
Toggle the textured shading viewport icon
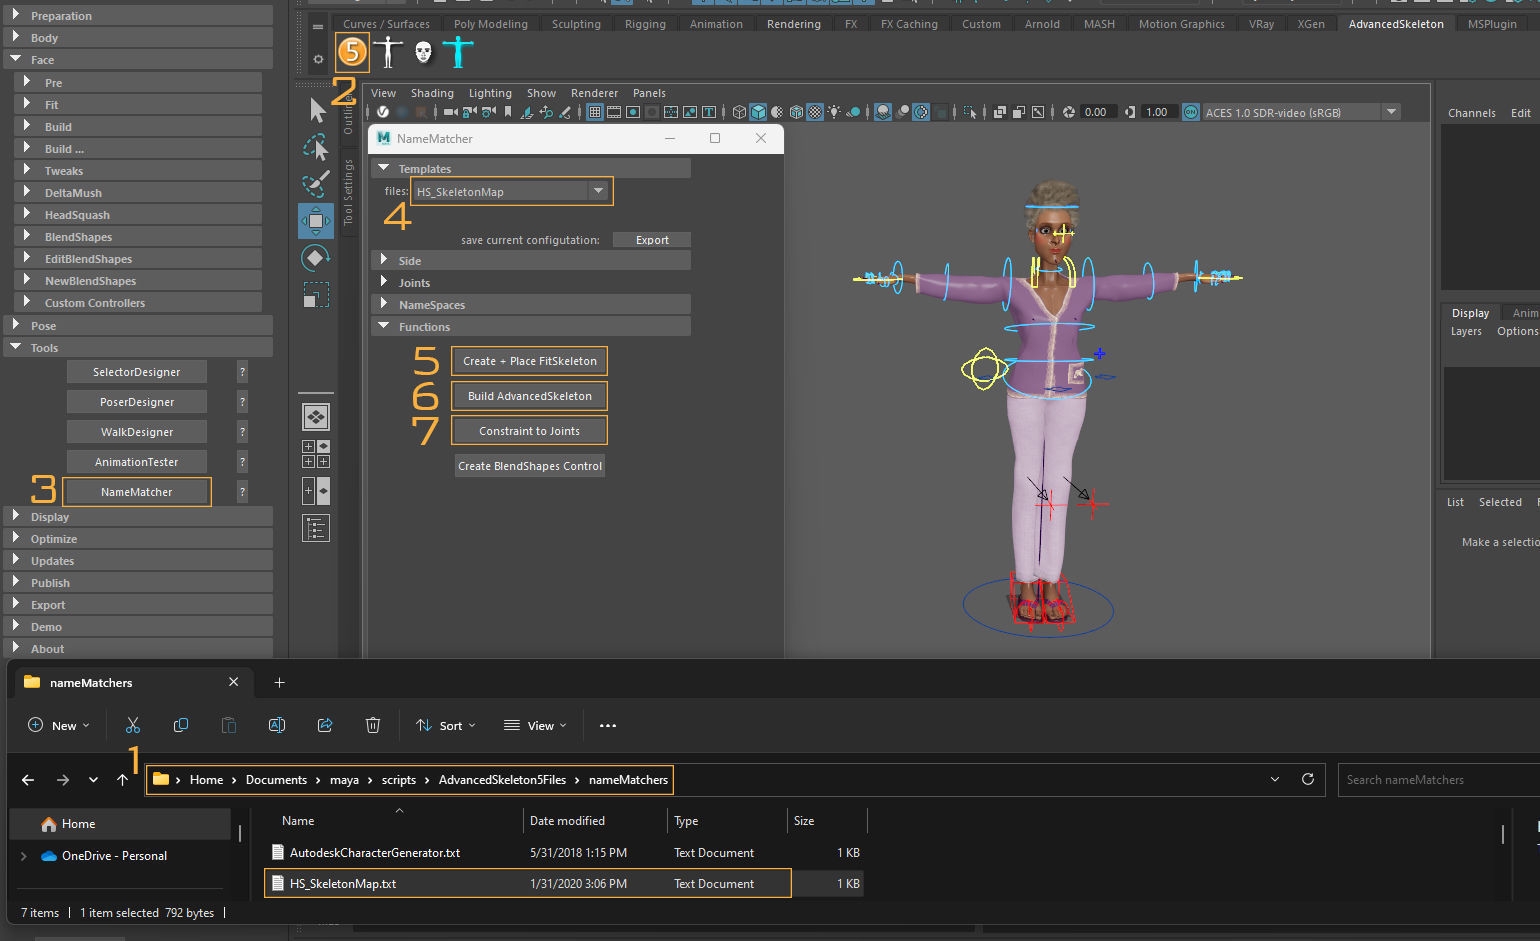click(x=815, y=112)
